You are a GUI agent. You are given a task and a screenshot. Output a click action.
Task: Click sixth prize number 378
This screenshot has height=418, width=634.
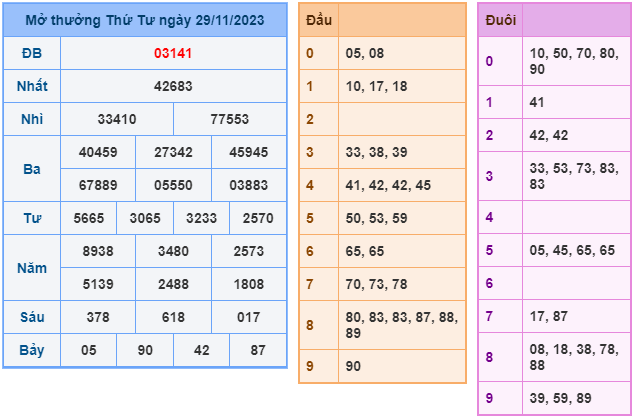(x=98, y=317)
